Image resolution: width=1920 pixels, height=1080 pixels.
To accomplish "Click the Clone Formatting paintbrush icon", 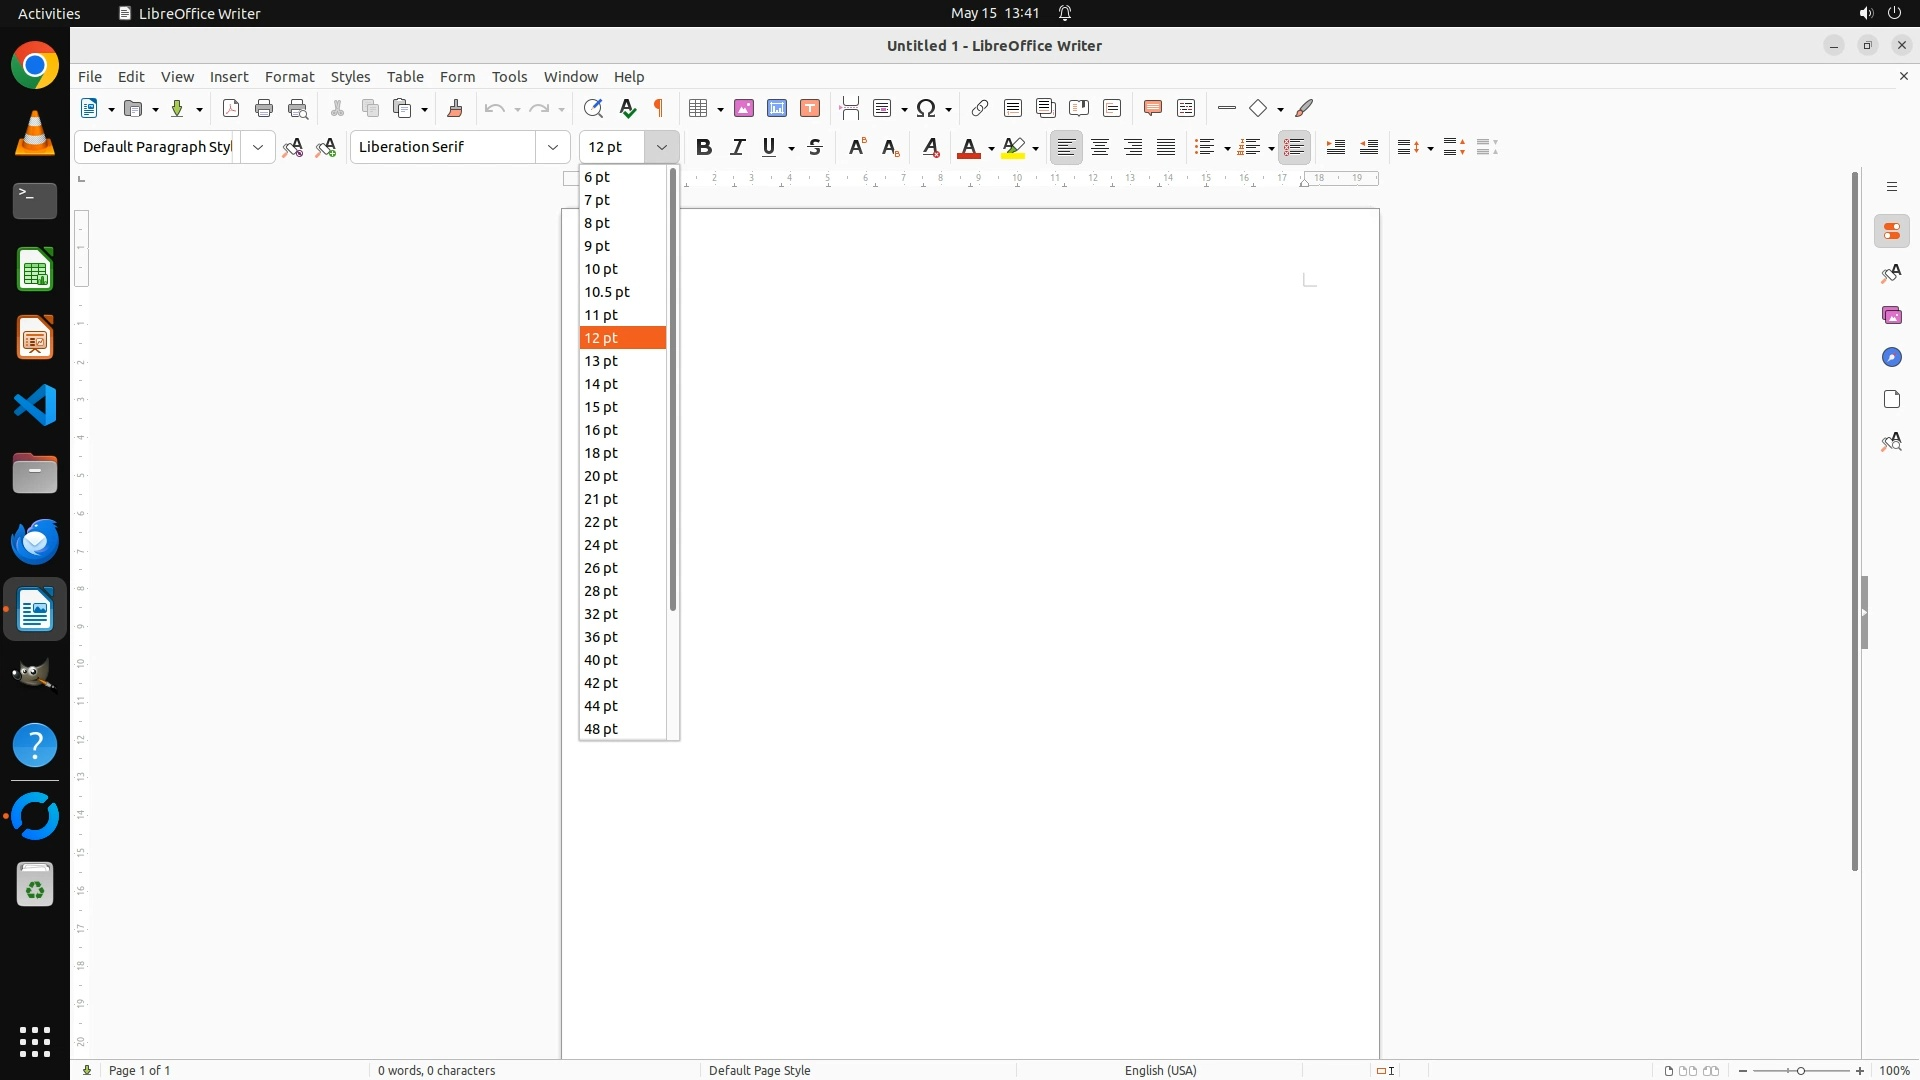I will coord(455,108).
